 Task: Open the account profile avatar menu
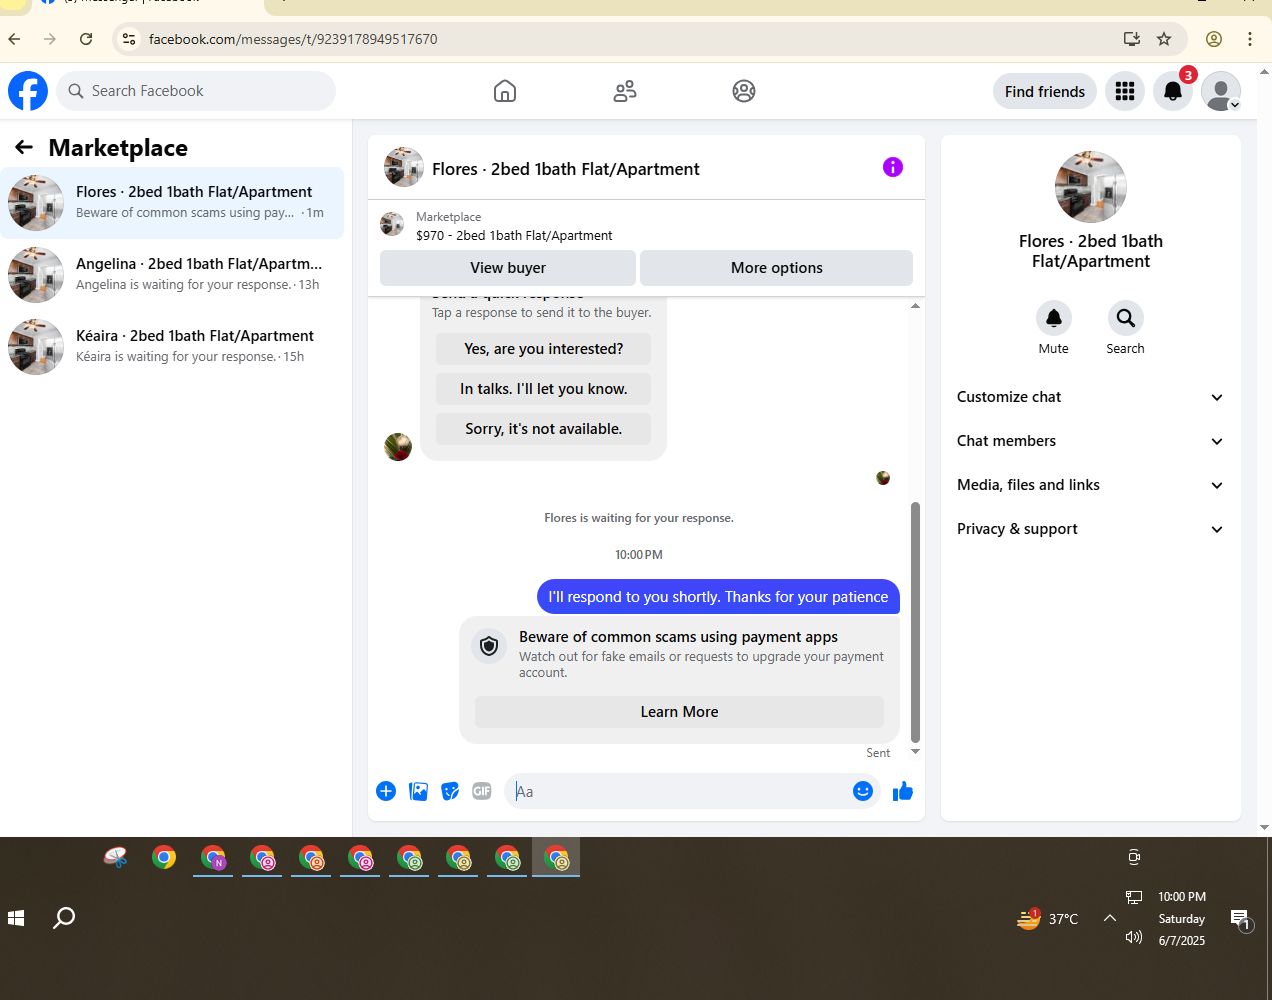click(1221, 91)
